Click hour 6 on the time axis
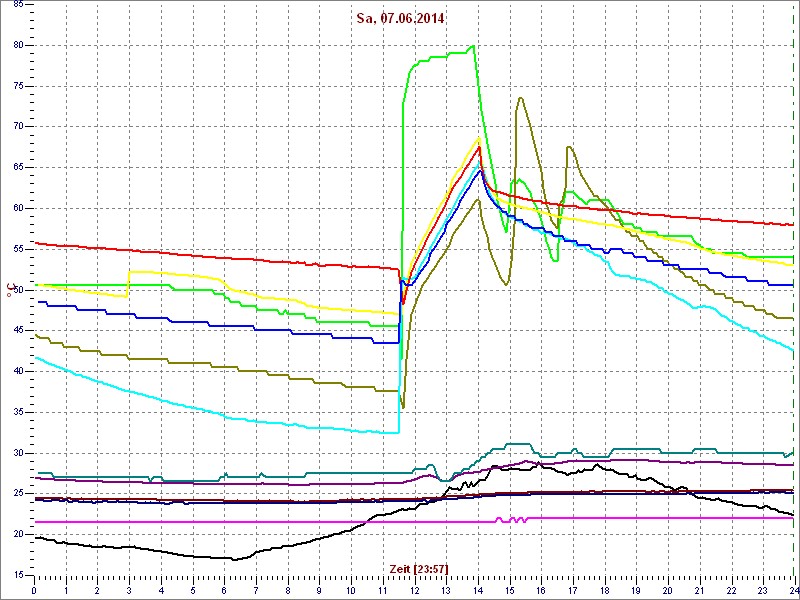 click(224, 590)
